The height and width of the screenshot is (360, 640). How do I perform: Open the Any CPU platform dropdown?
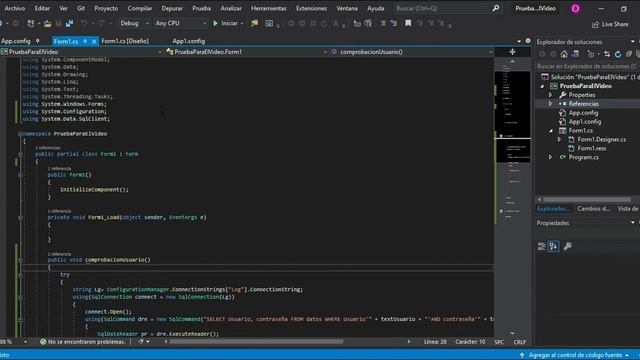click(x=181, y=24)
